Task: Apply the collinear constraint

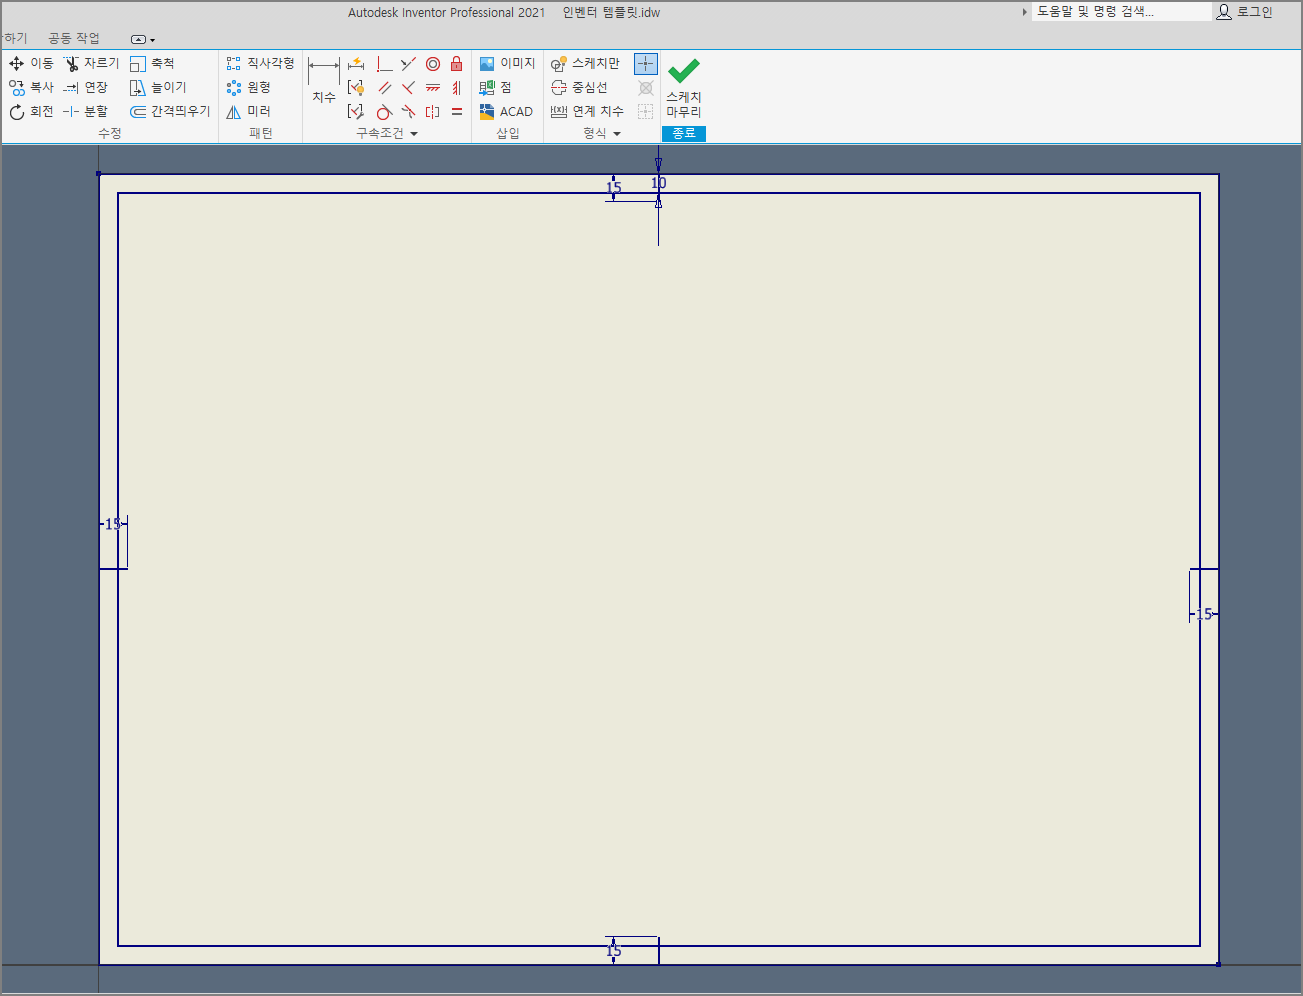Action: click(x=408, y=64)
